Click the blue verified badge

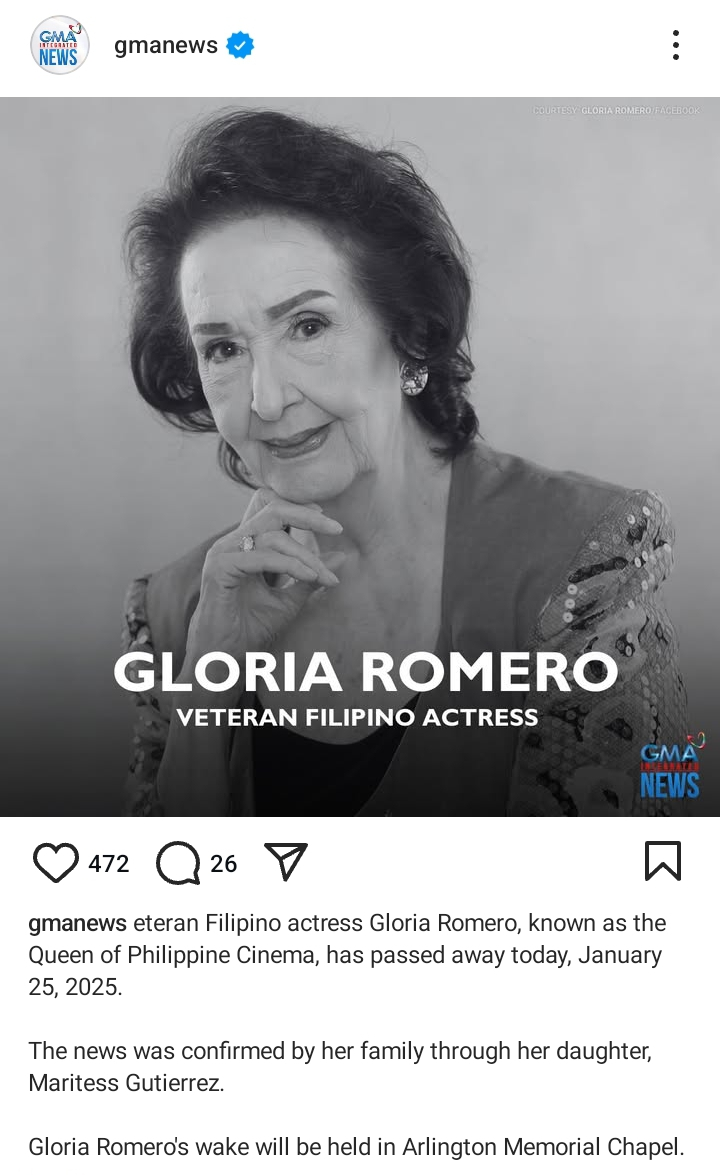tap(240, 46)
